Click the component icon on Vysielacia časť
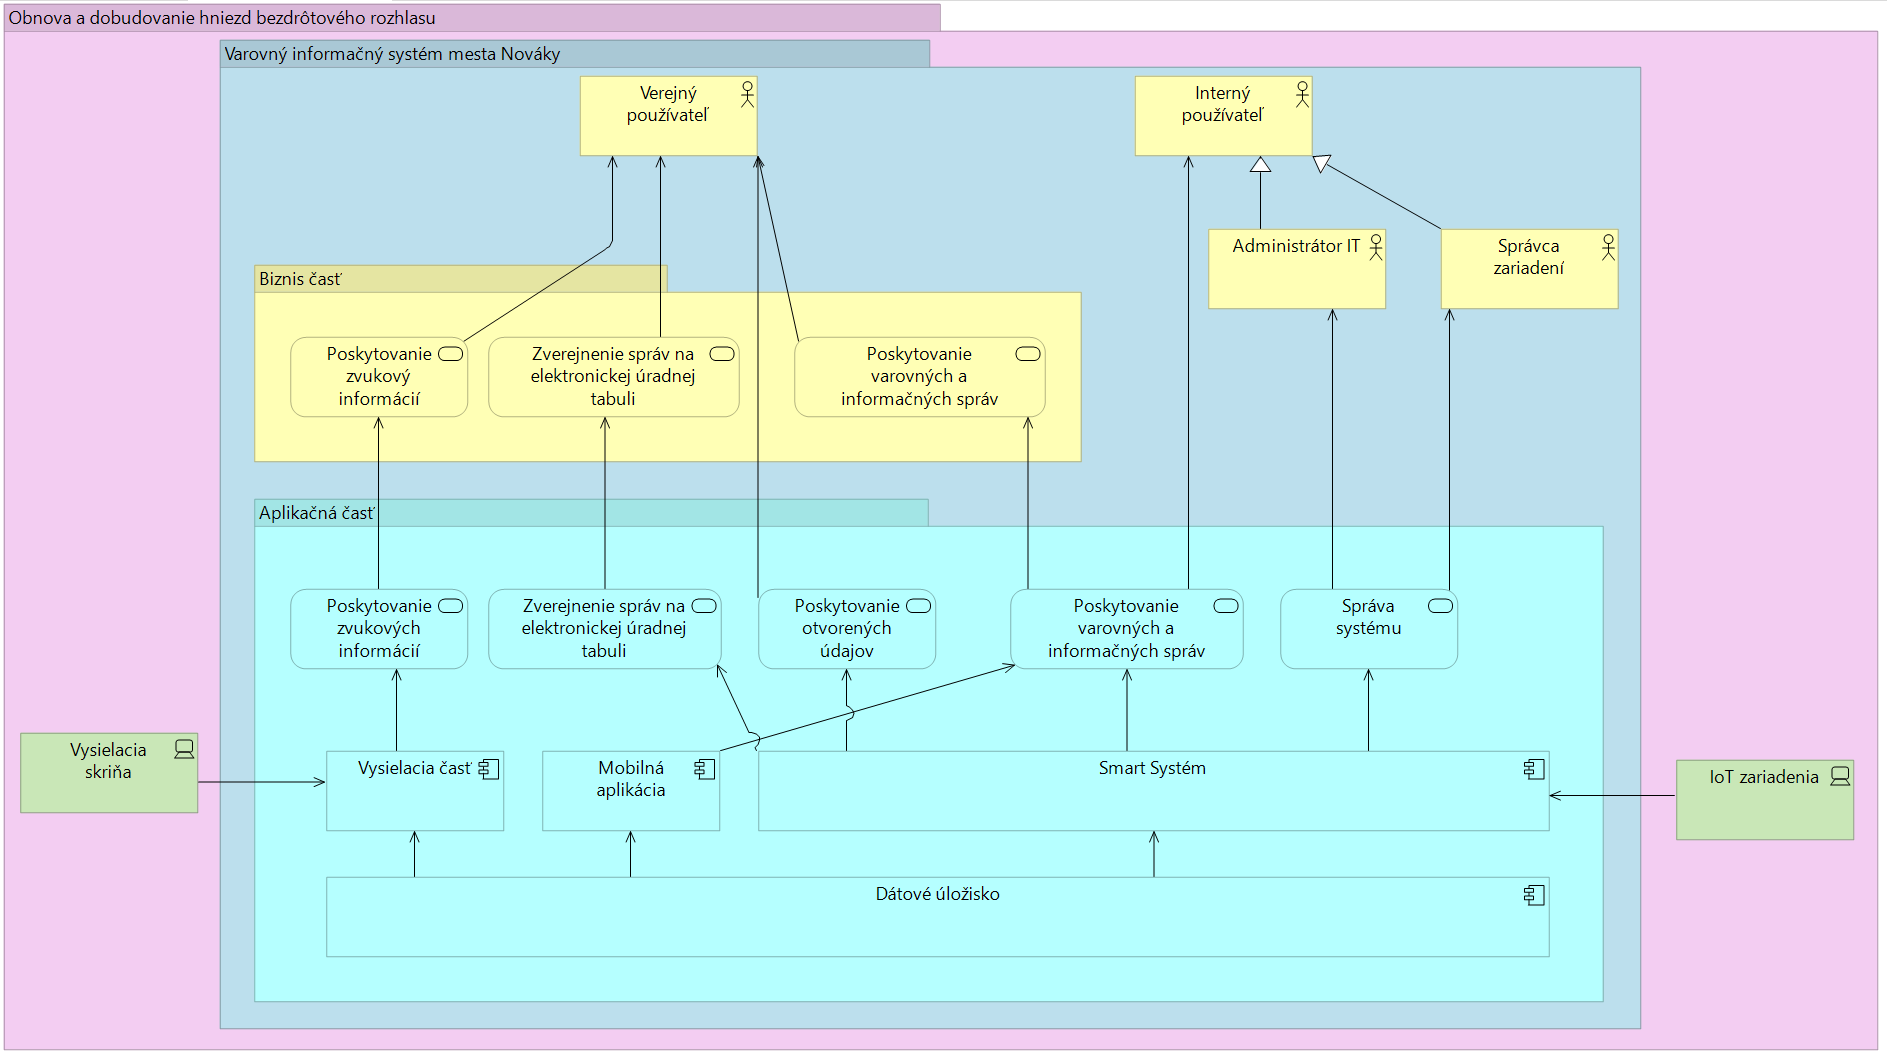This screenshot has width=1887, height=1051. (x=489, y=769)
